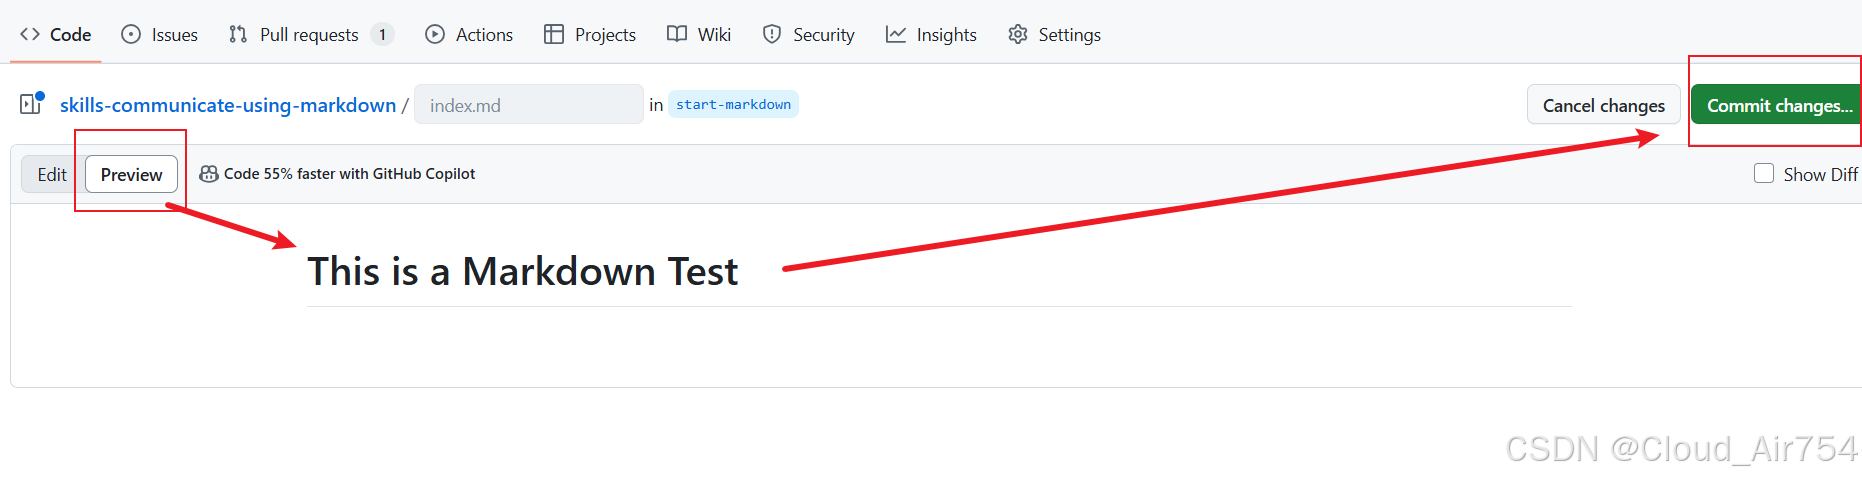Switch to the Projects tab
Viewport: 1862px width, 481px height.
click(x=590, y=34)
